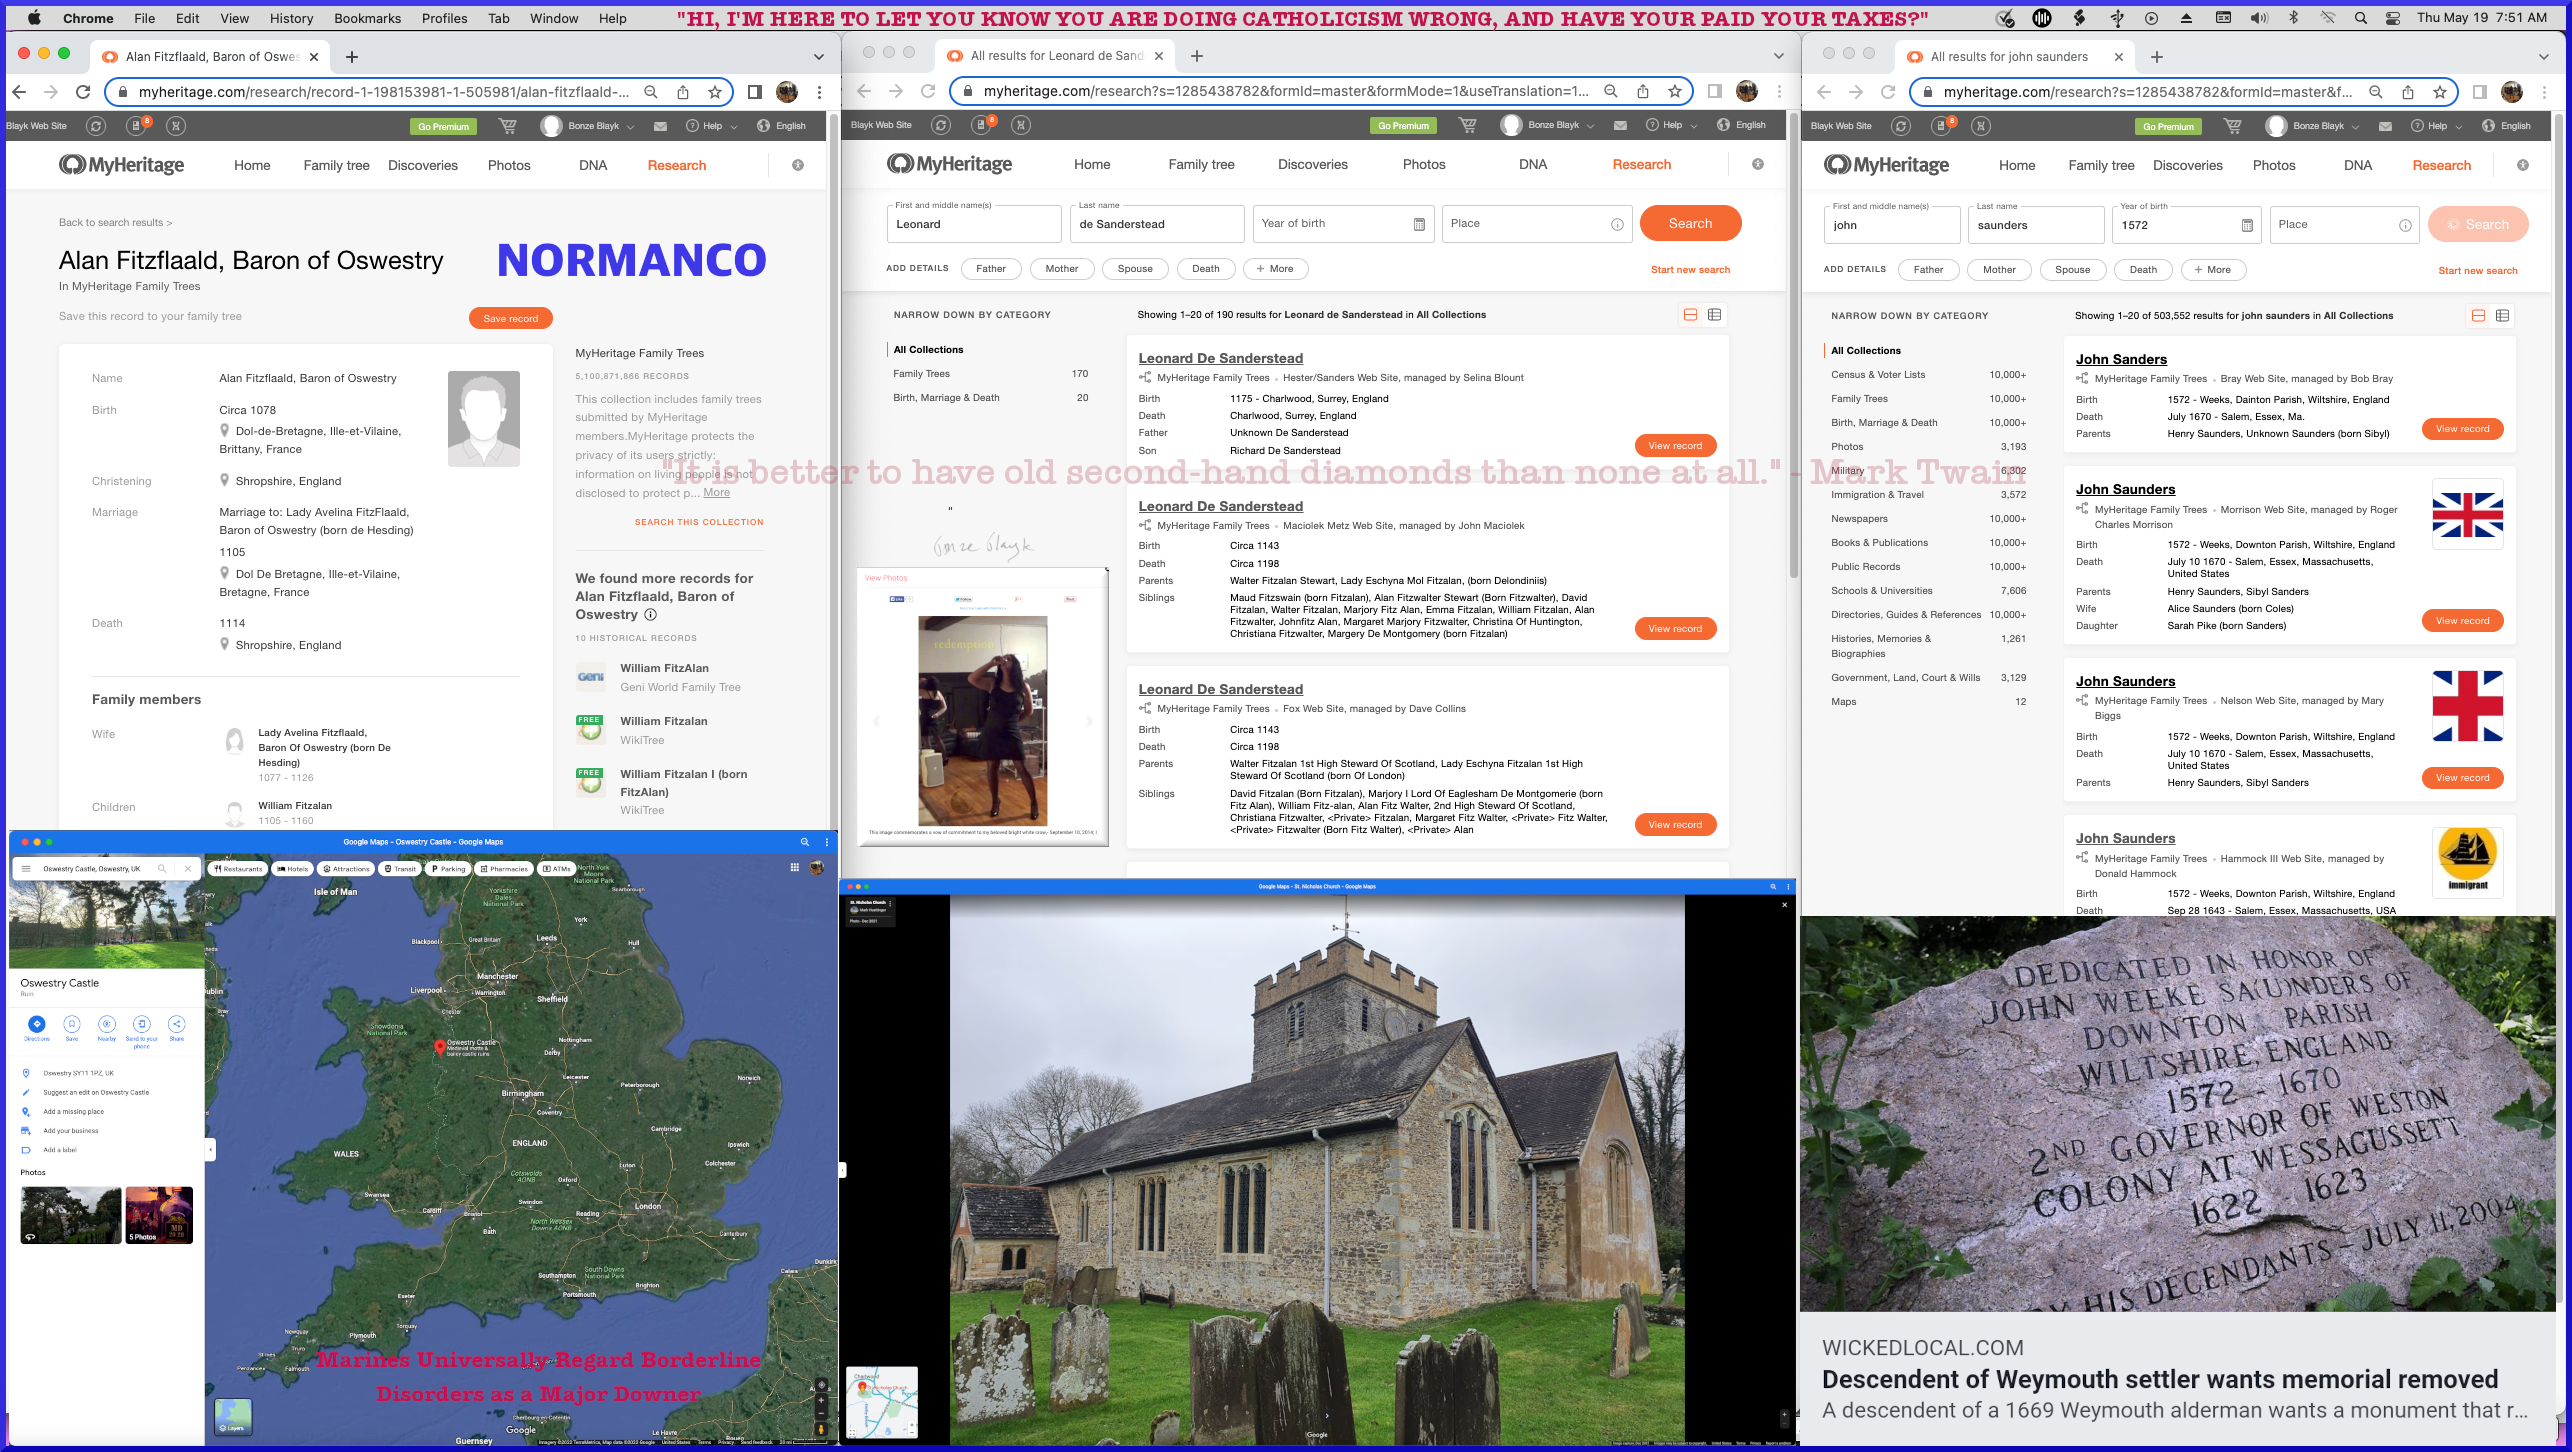Click the info icon next to 'We found more records'
The height and width of the screenshot is (1452, 2572).
click(x=650, y=615)
